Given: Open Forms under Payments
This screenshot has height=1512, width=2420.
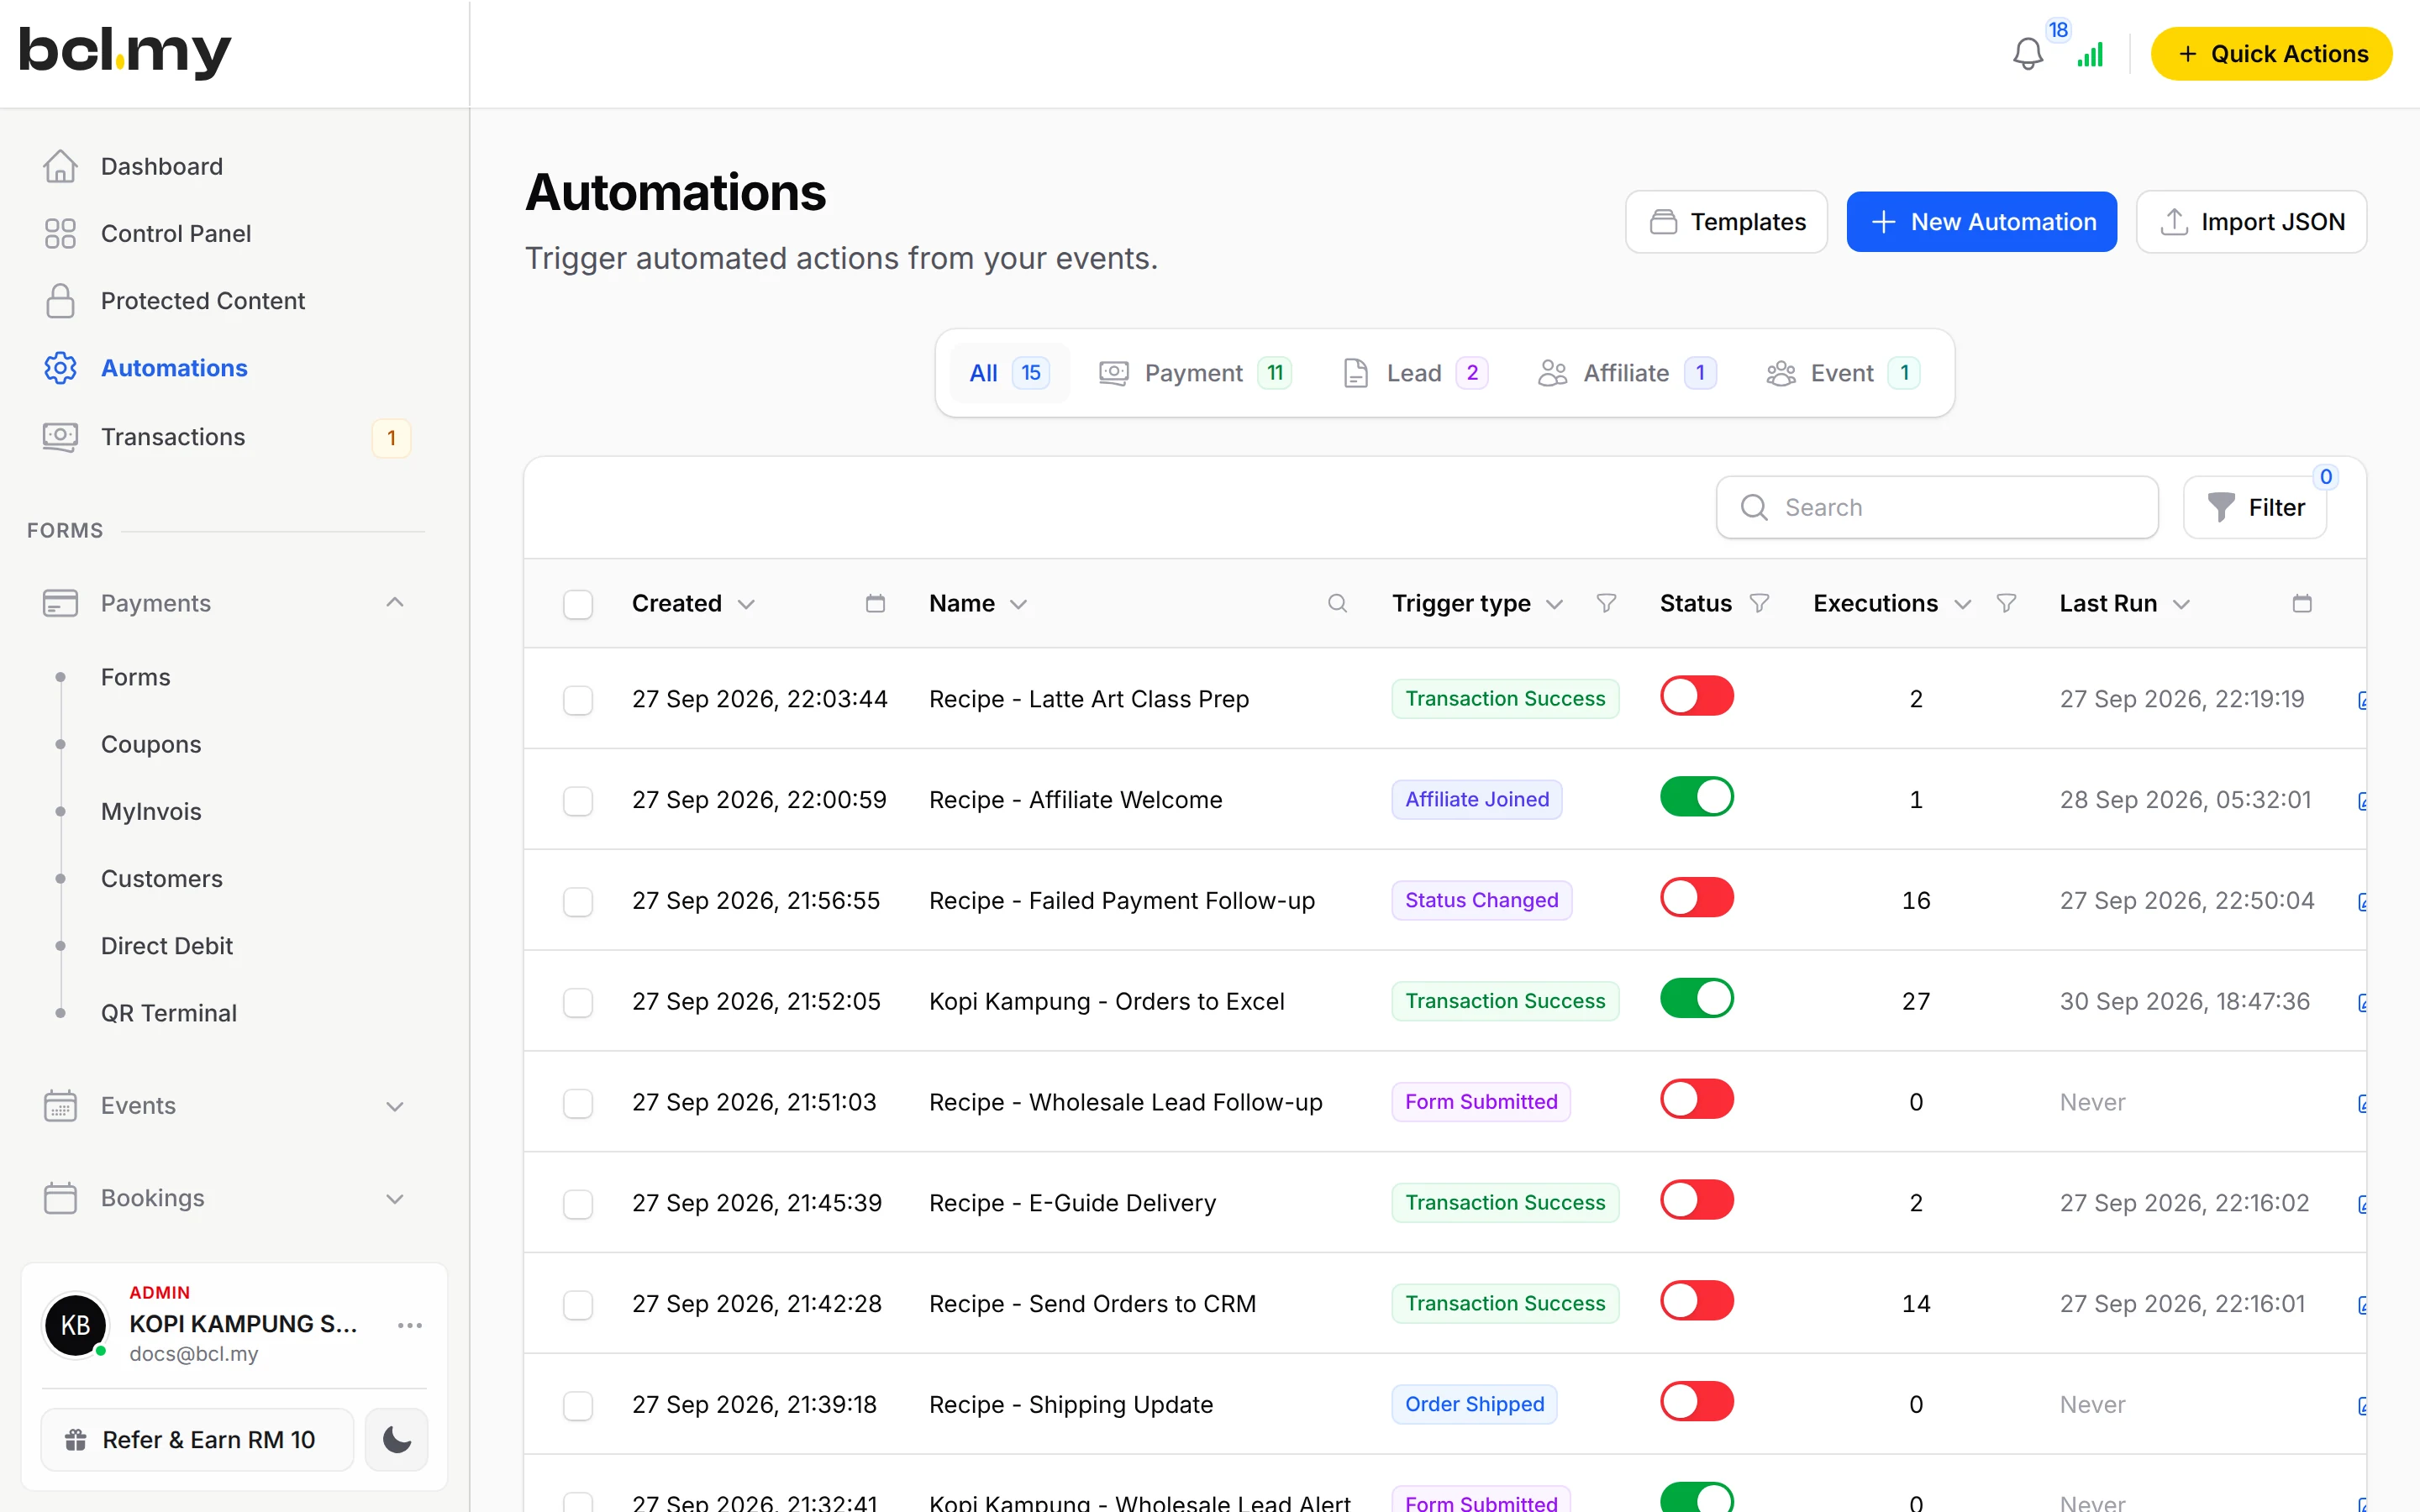Looking at the screenshot, I should pyautogui.click(x=136, y=677).
